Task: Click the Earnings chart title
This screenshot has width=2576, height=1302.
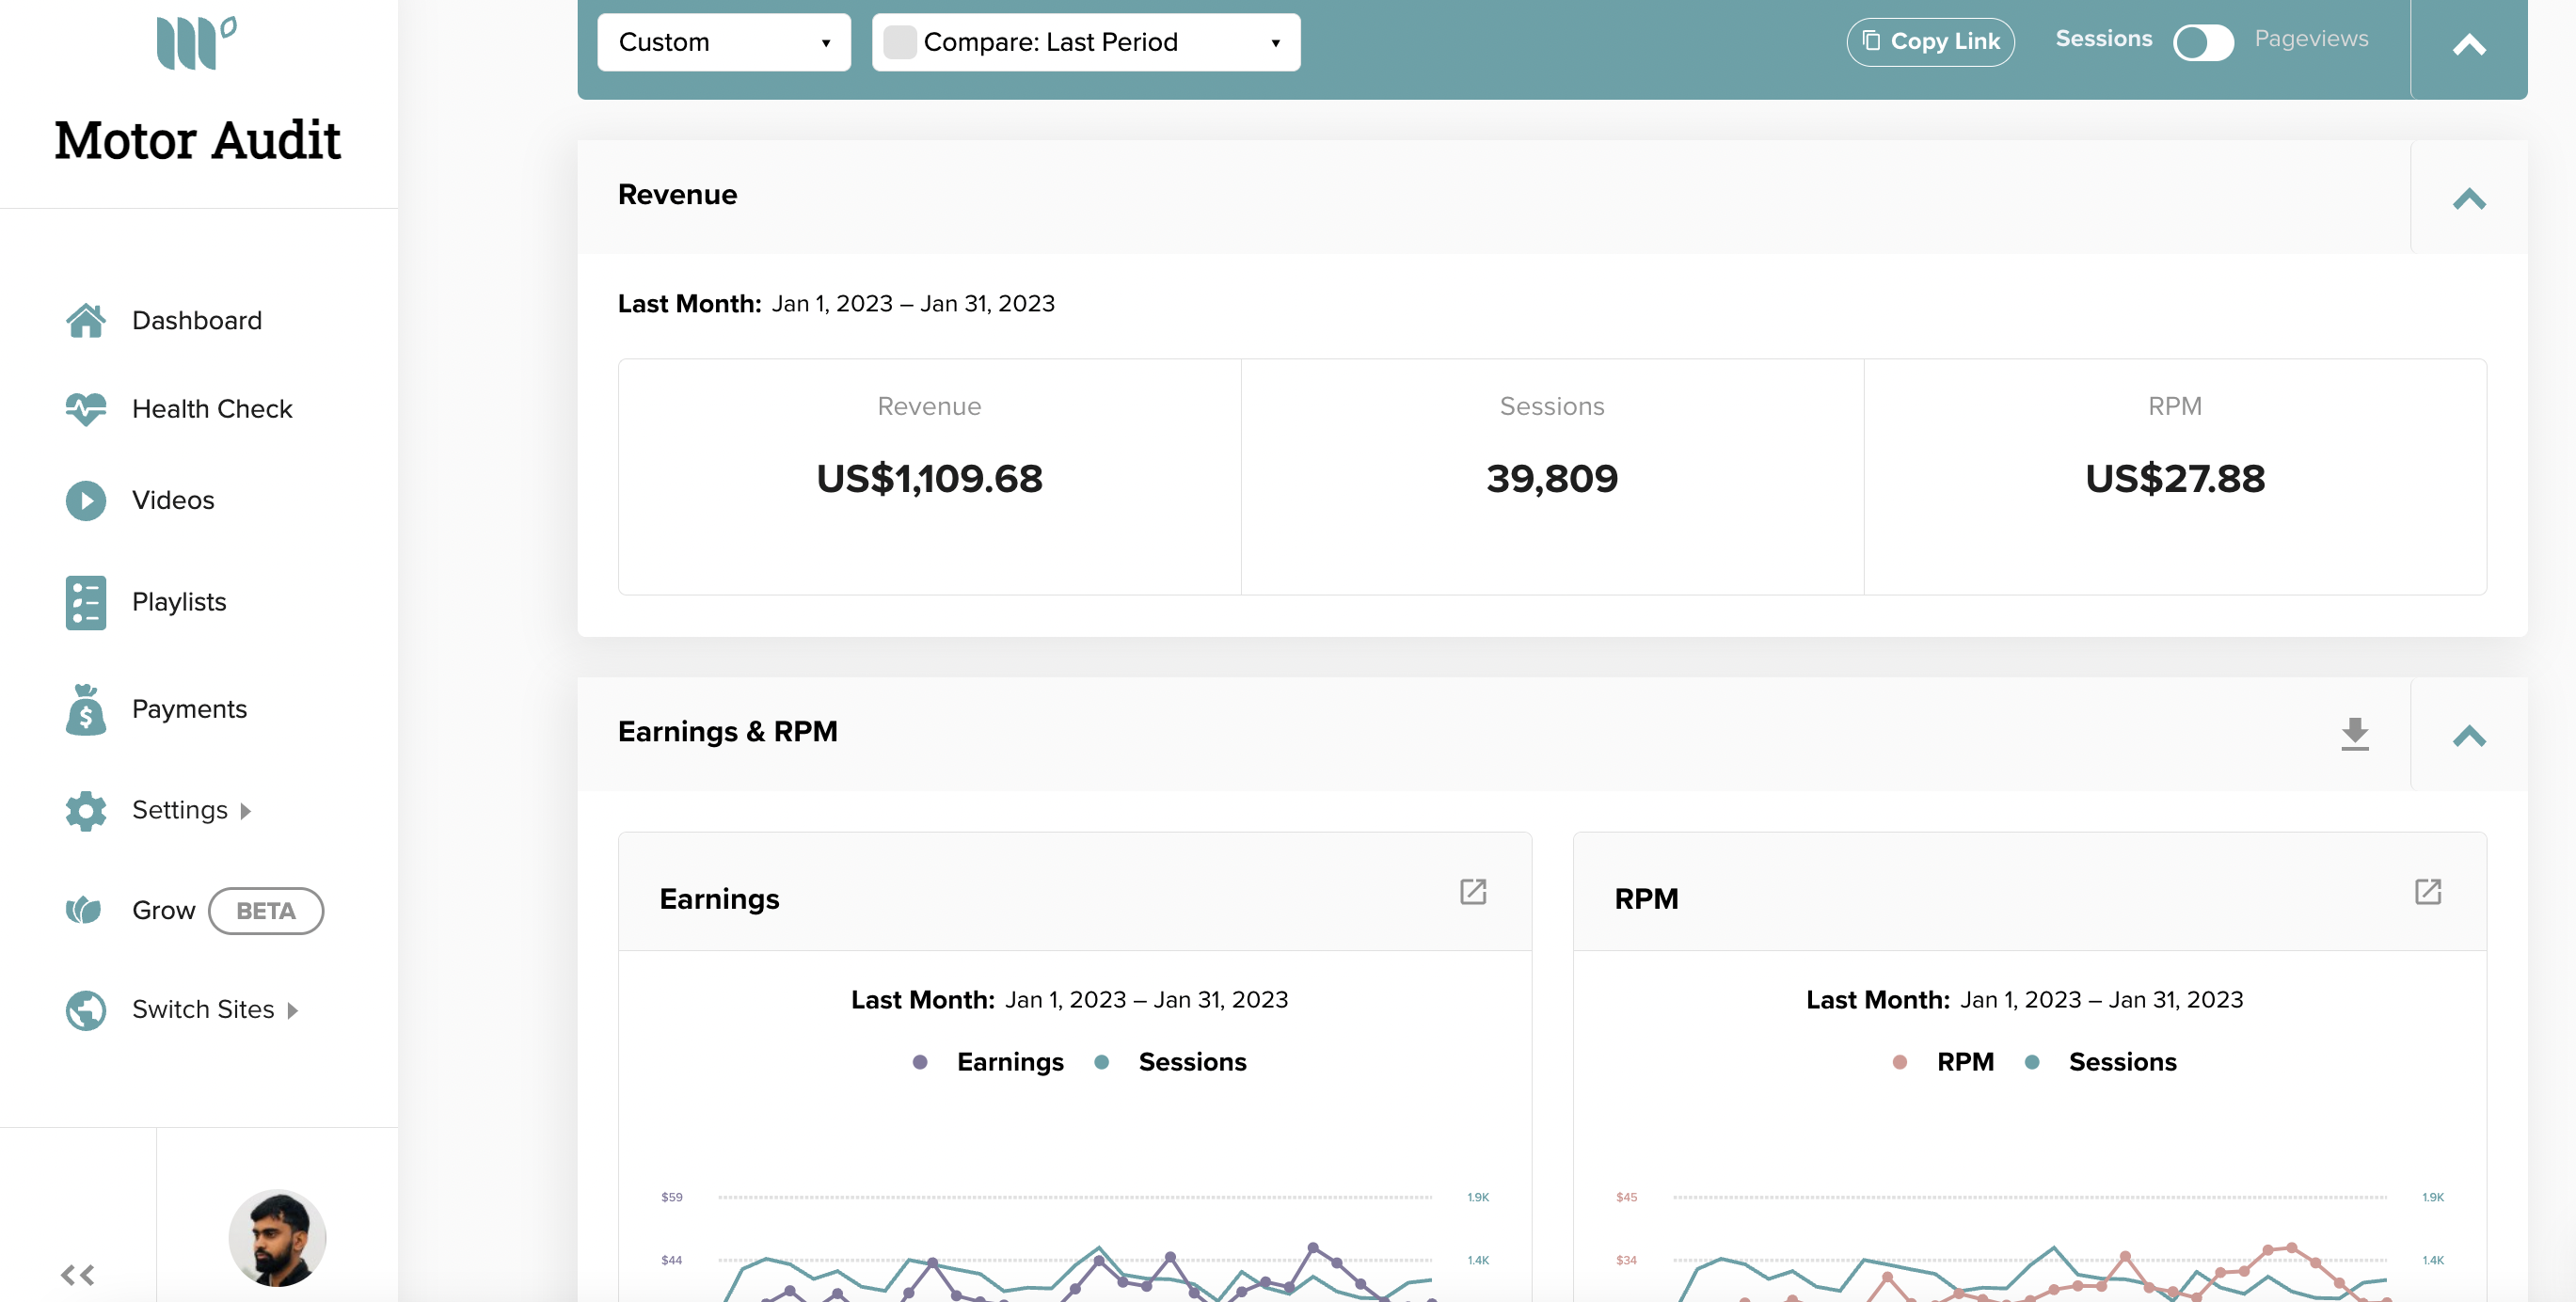Action: pyautogui.click(x=719, y=899)
